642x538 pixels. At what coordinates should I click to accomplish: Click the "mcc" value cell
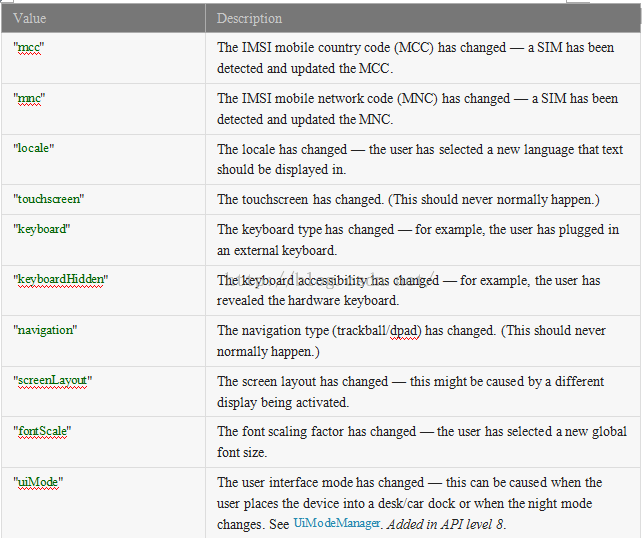click(x=32, y=48)
